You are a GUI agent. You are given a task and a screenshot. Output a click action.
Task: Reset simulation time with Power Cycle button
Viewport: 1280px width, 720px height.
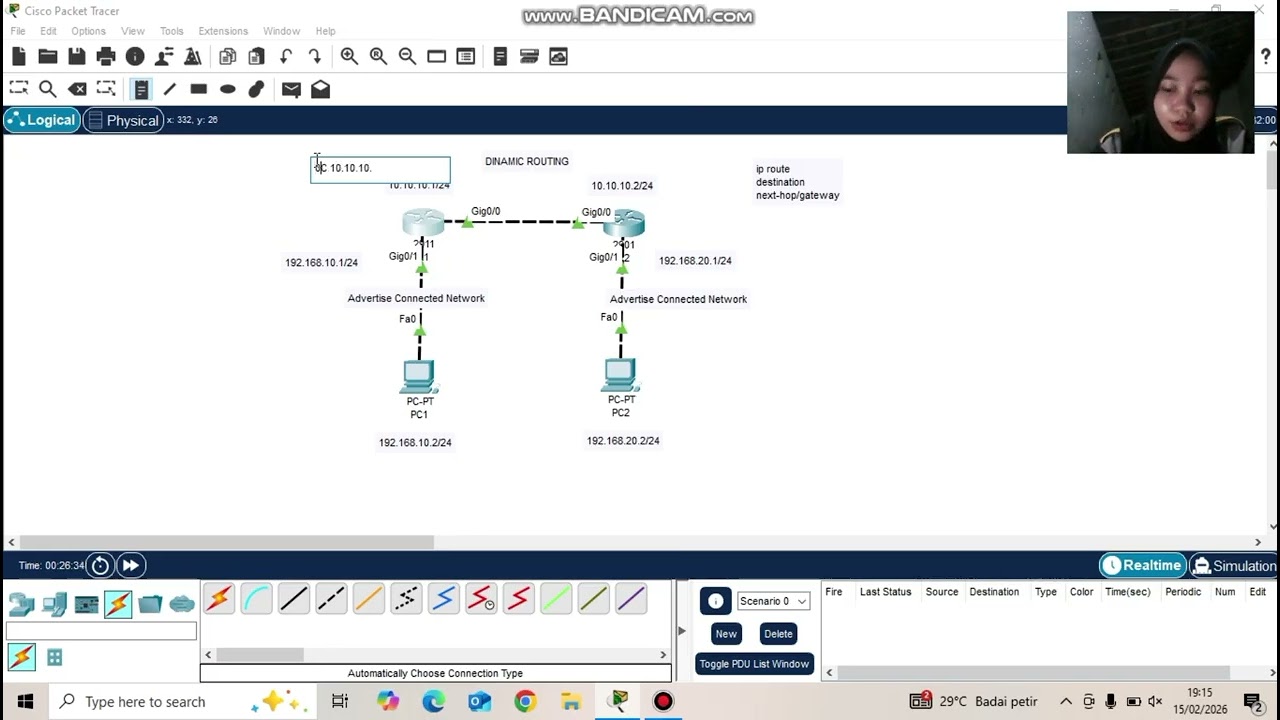100,566
